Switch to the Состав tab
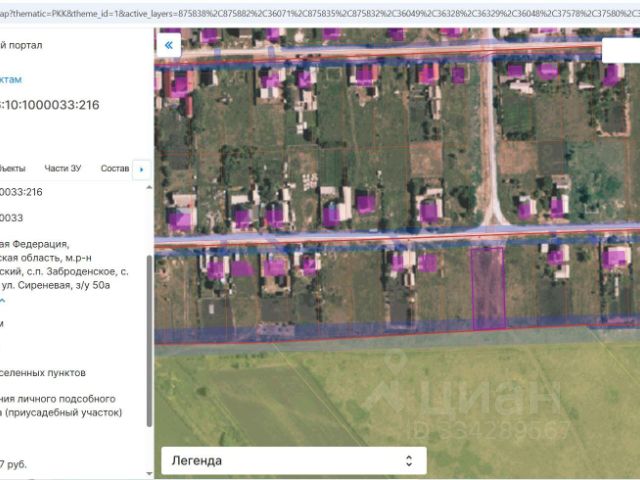This screenshot has height=480, width=640. [115, 168]
